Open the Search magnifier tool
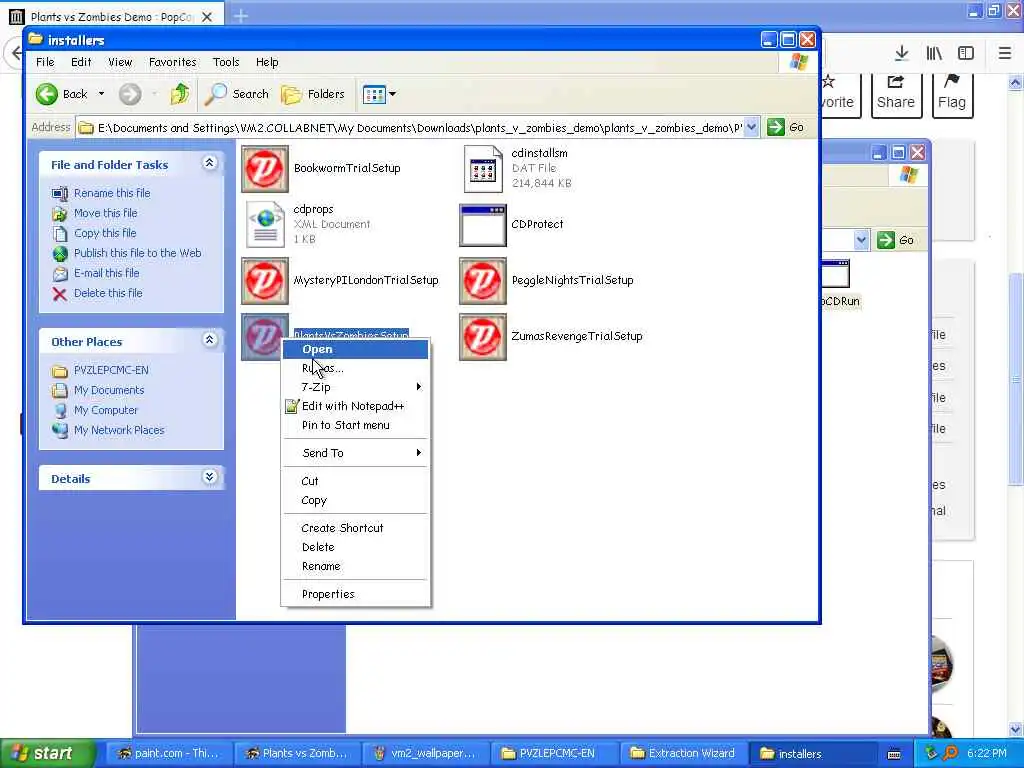The height and width of the screenshot is (768, 1024). tap(236, 94)
